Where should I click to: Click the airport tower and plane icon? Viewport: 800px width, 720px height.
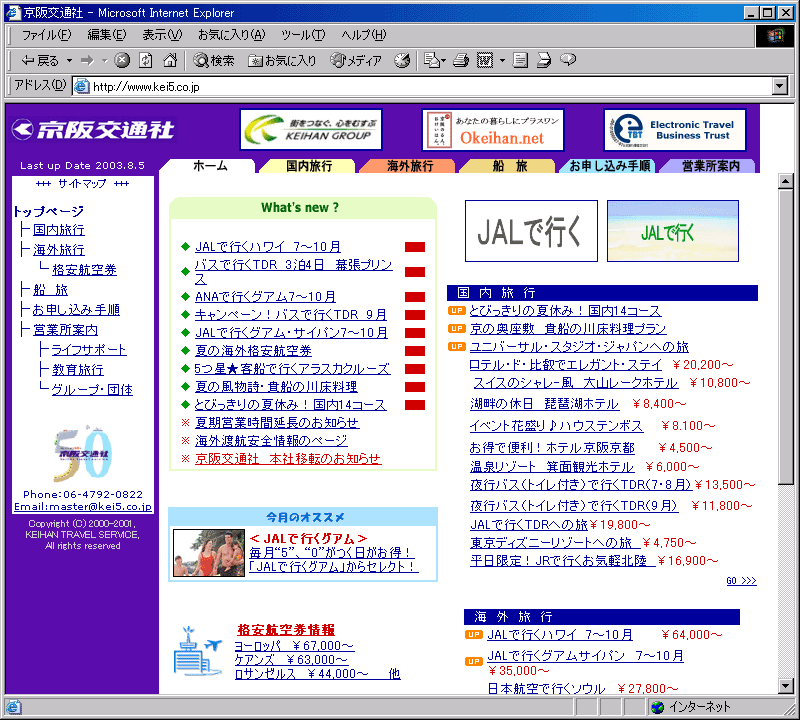pyautogui.click(x=198, y=652)
